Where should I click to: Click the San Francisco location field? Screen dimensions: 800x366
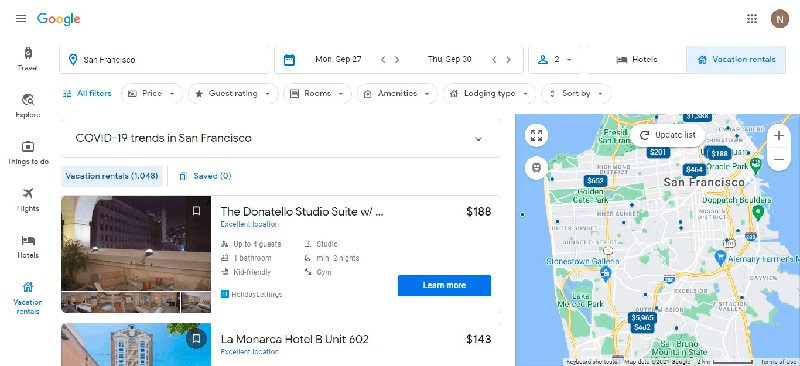tap(165, 60)
